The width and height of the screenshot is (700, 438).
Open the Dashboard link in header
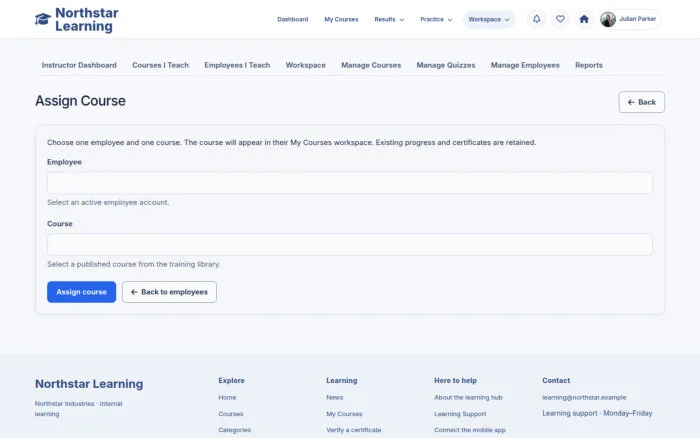(292, 20)
